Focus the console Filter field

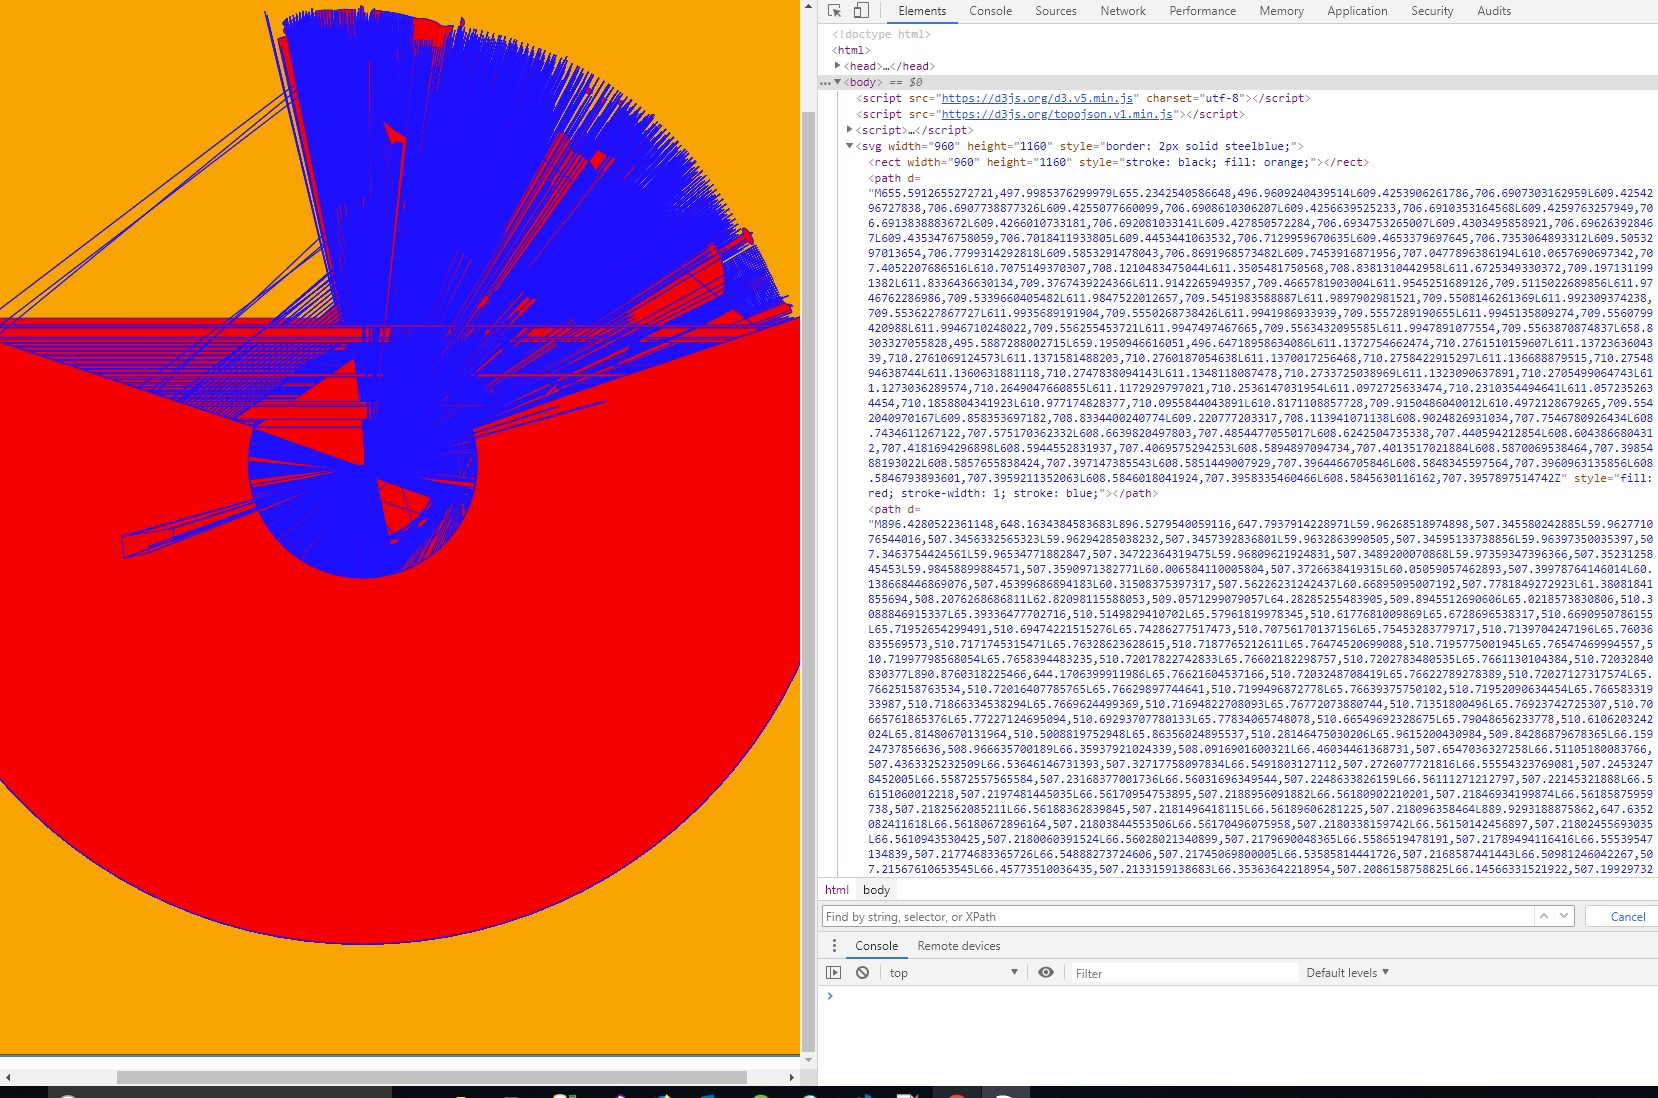tap(1184, 973)
